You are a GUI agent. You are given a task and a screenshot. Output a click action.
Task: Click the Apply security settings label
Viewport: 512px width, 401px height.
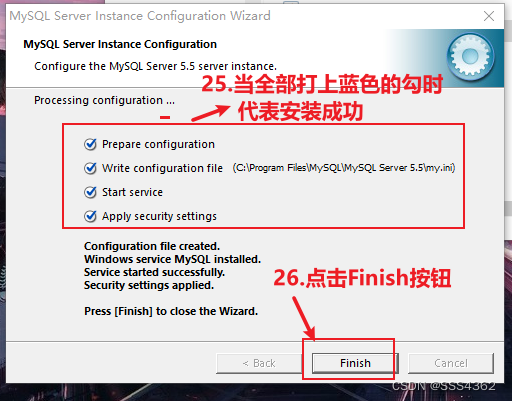click(x=159, y=216)
